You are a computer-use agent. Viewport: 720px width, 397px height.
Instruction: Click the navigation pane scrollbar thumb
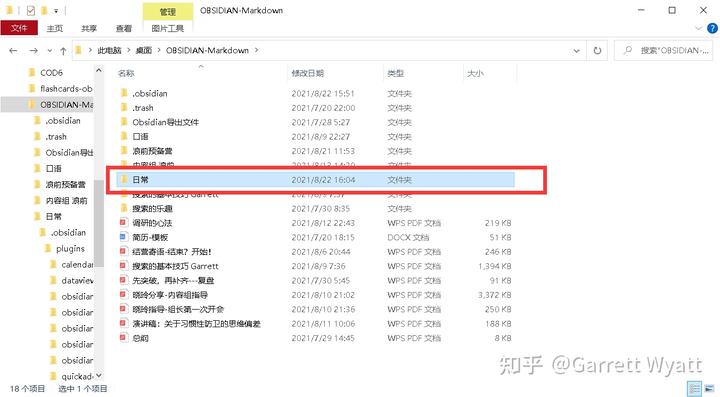99,223
